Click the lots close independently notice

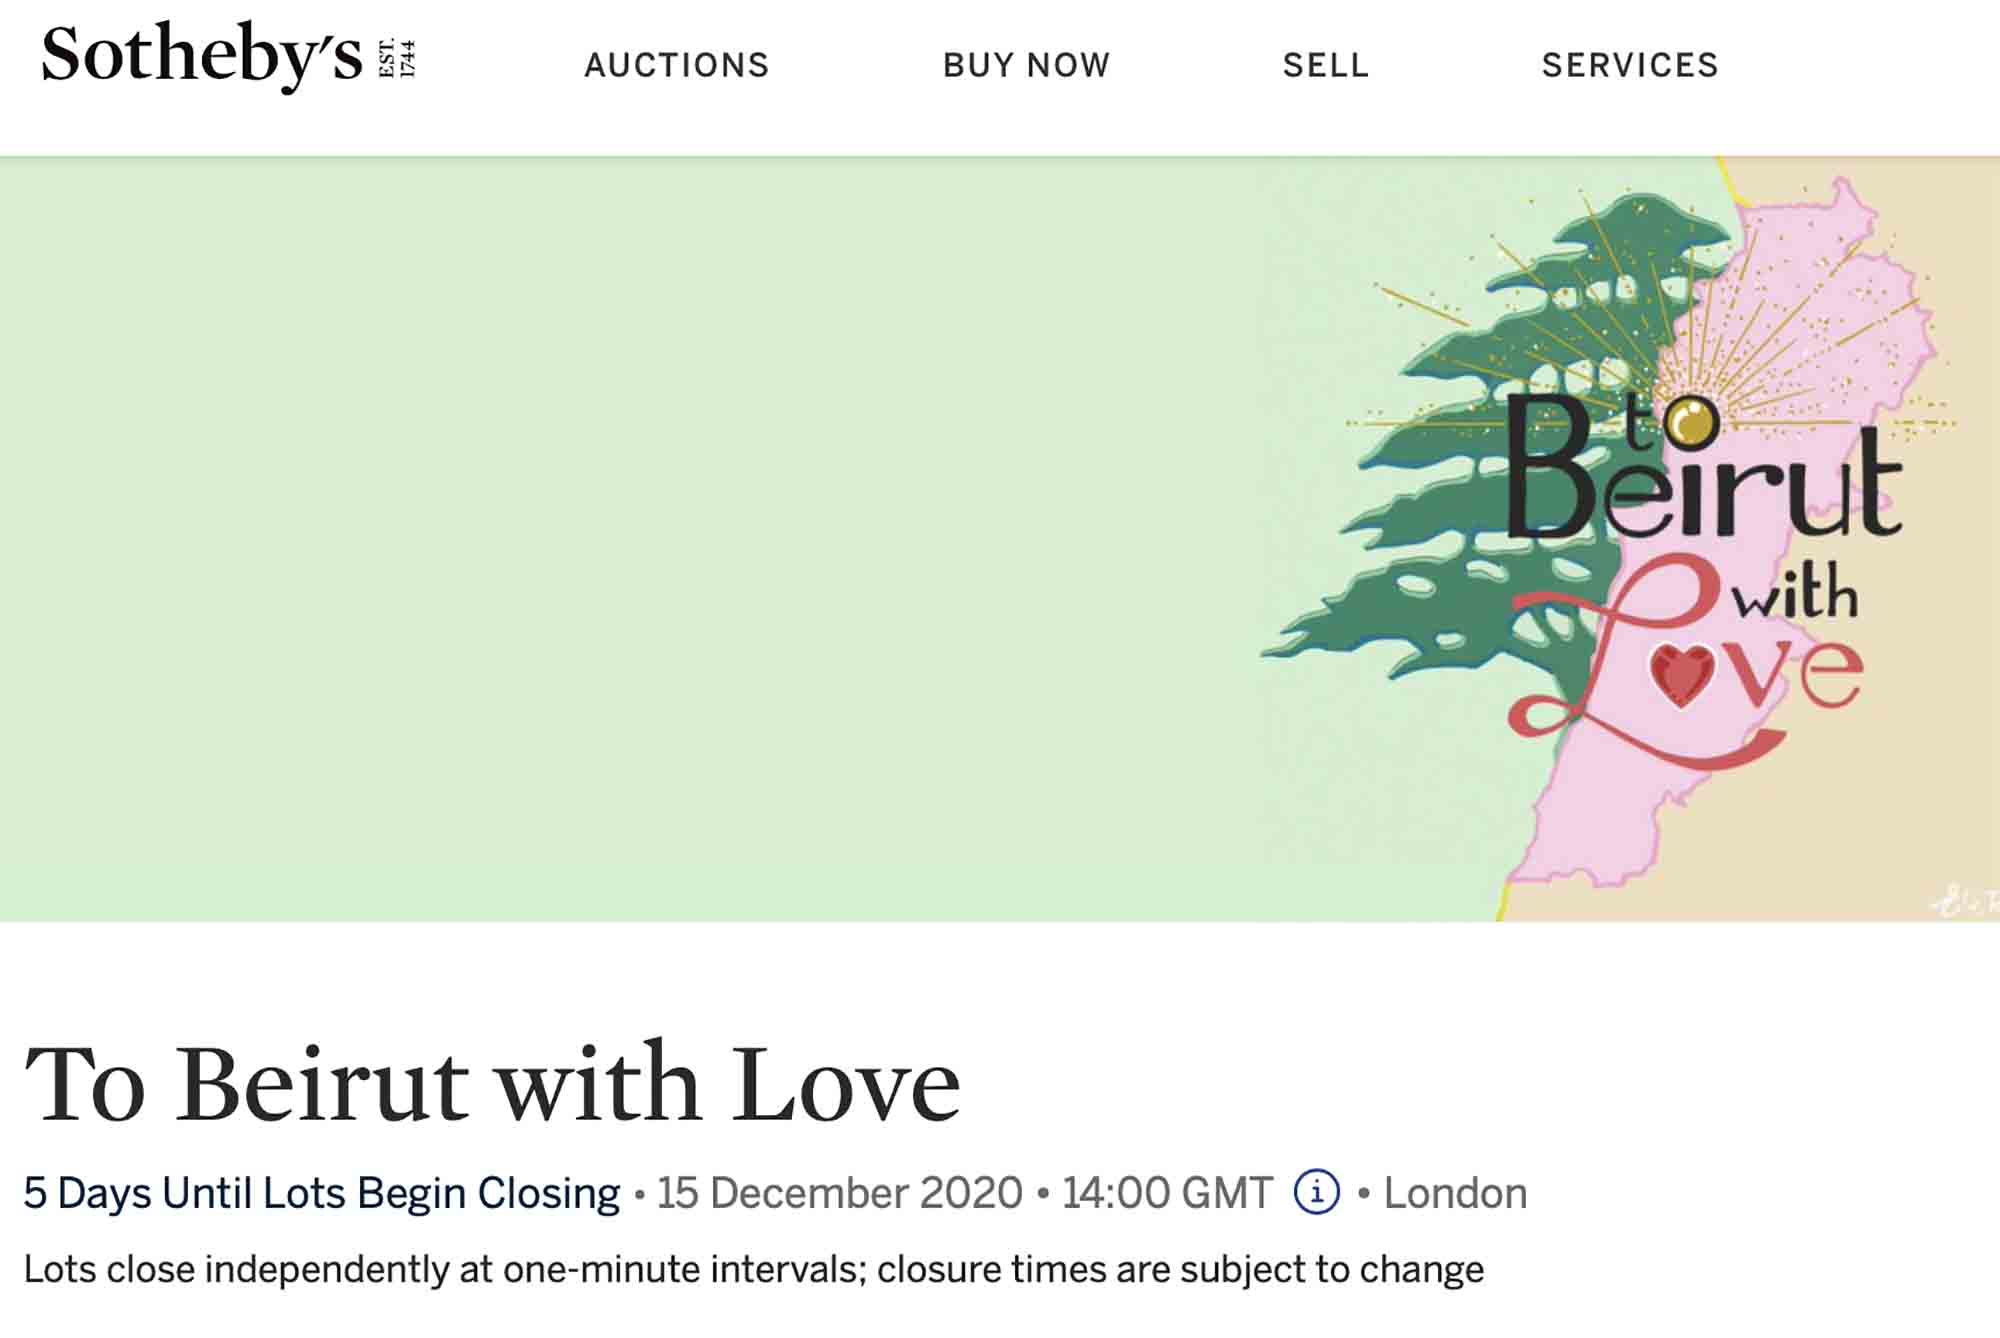[753, 1269]
